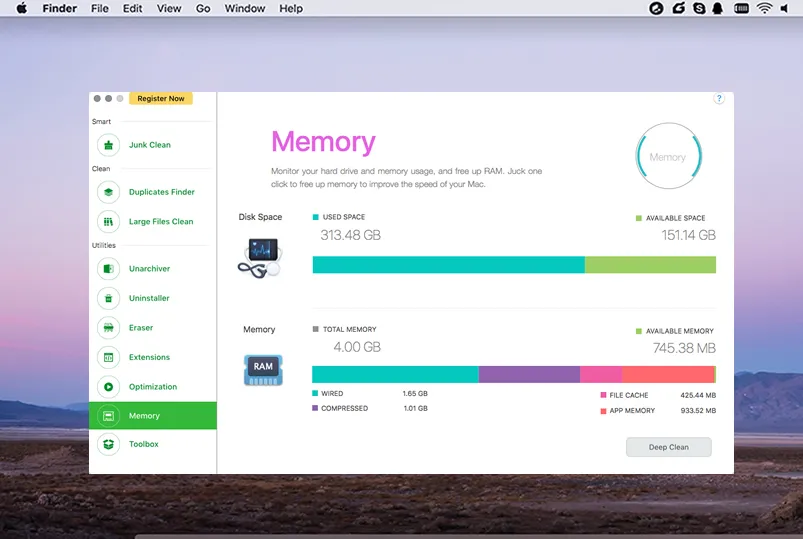The height and width of the screenshot is (539, 803).
Task: Click the purple compressed memory bar segment
Action: [x=529, y=375]
